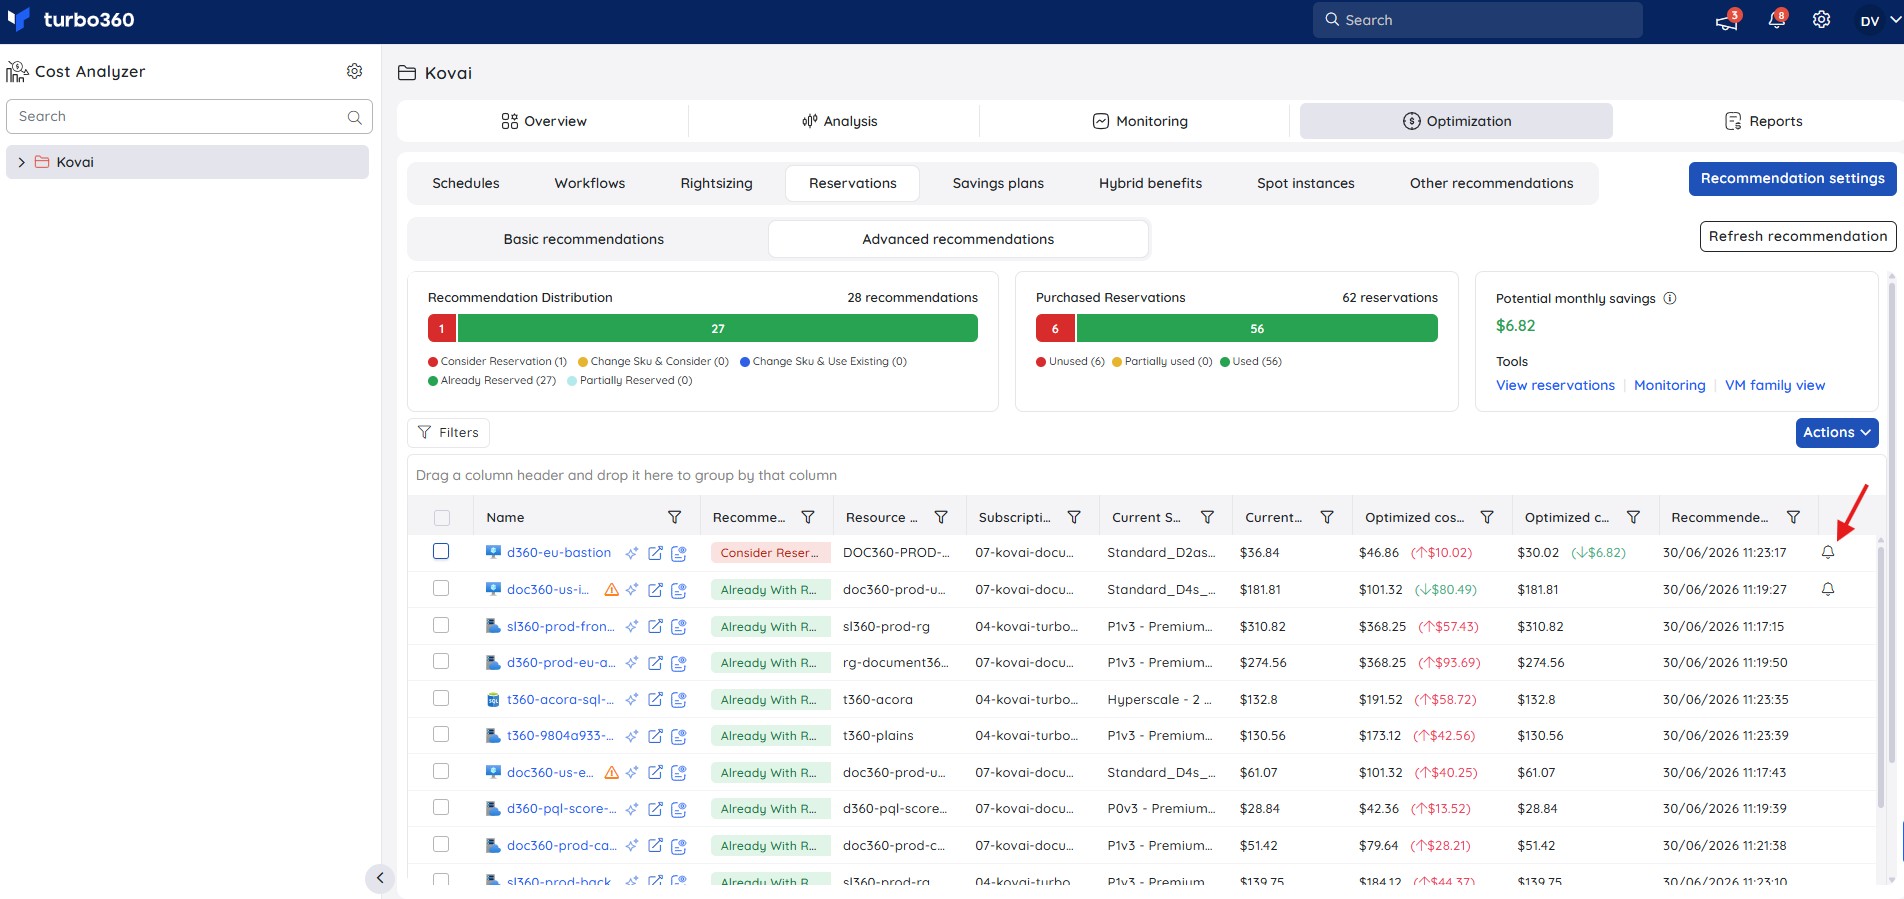
Task: Open the Resource column filter icon
Action: [941, 517]
